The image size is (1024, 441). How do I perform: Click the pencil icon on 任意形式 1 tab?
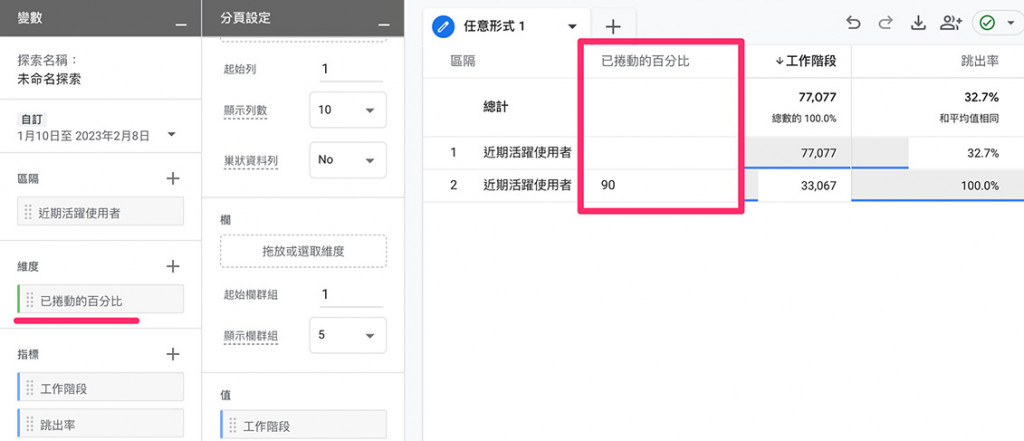[x=443, y=26]
